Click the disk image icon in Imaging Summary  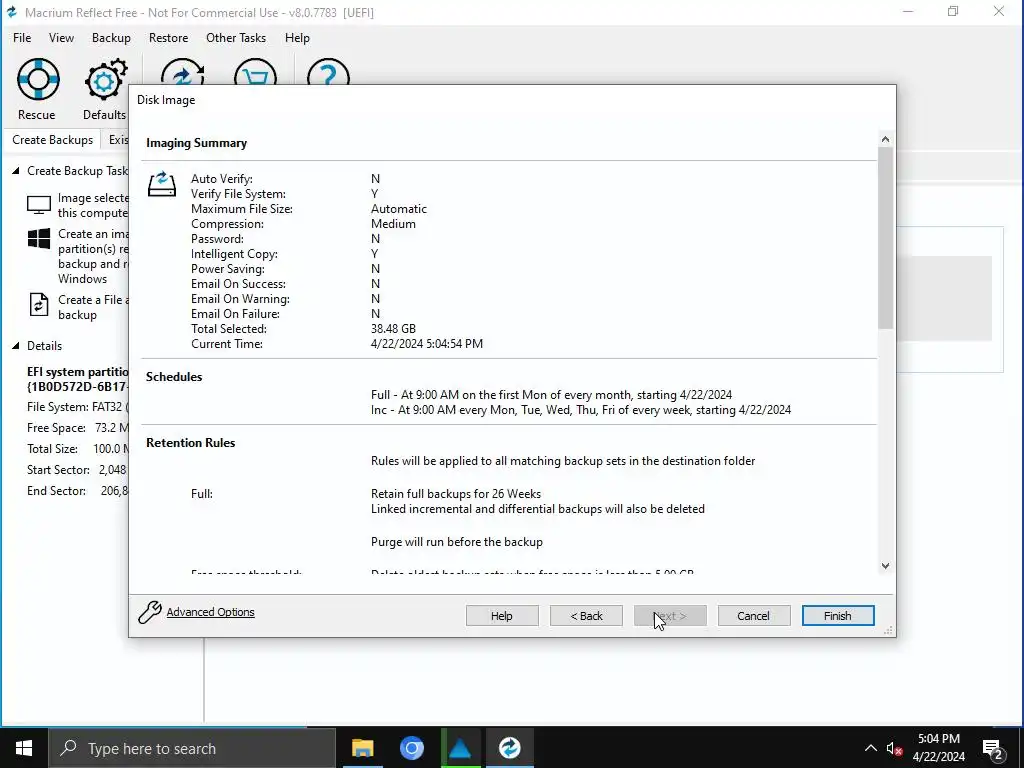(162, 184)
